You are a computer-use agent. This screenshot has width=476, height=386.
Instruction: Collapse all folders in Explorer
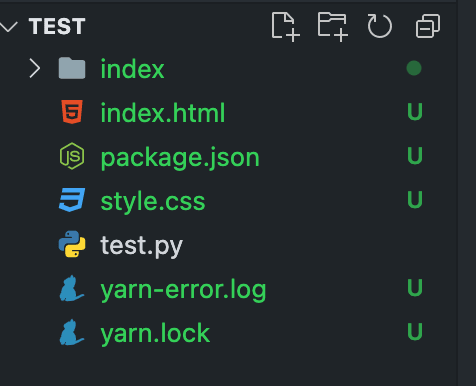428,26
